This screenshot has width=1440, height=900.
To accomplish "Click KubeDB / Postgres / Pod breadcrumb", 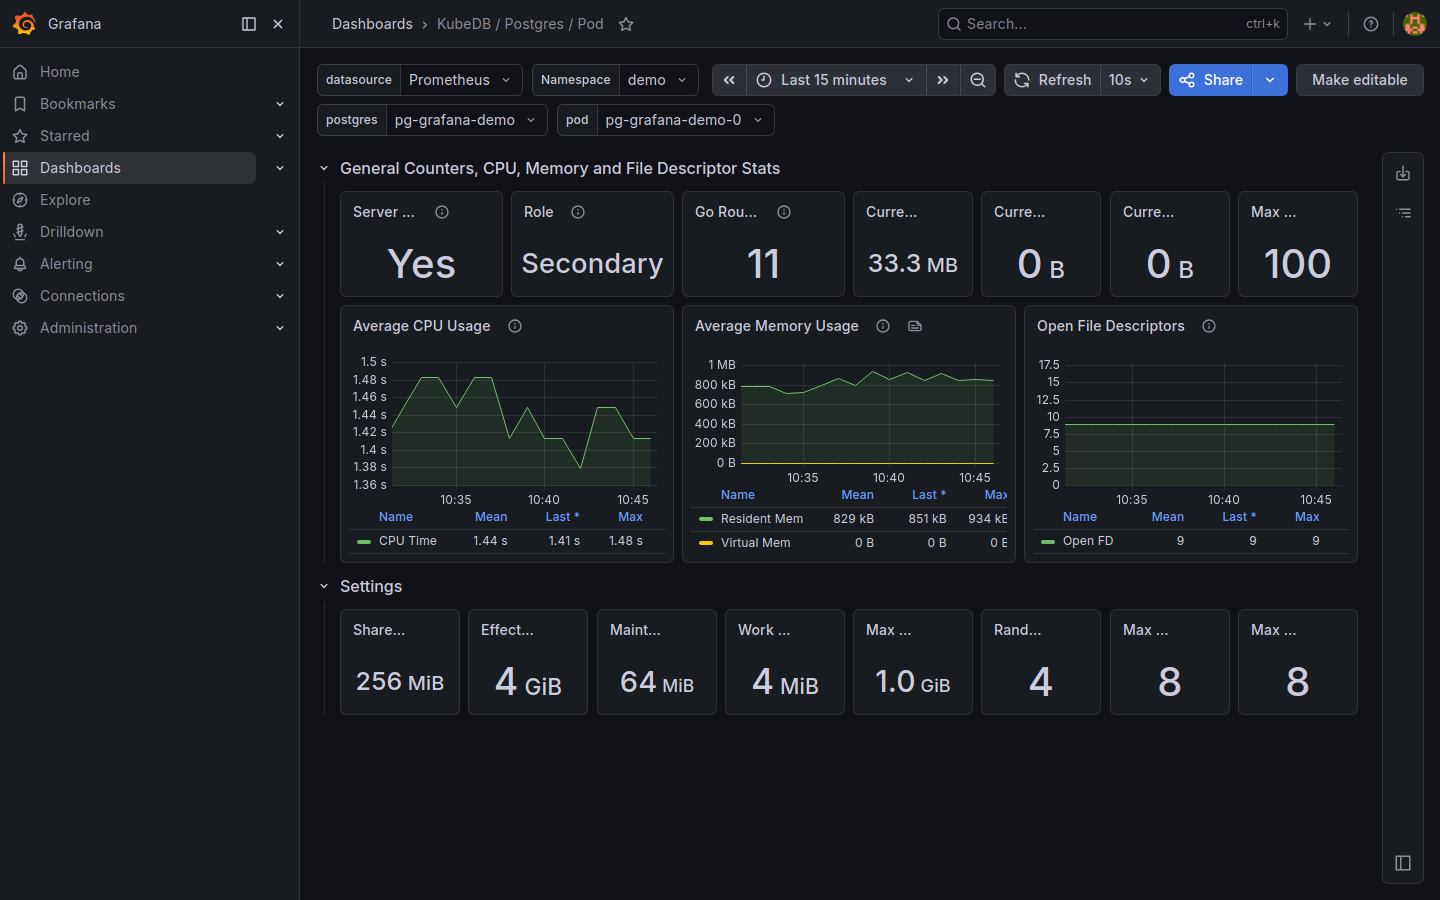I will click(x=520, y=24).
